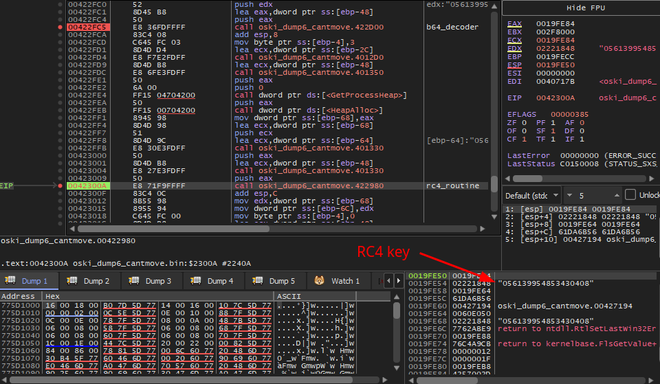660x384 pixels.
Task: Select the EIP register value 0042300A
Action: pyautogui.click(x=555, y=98)
